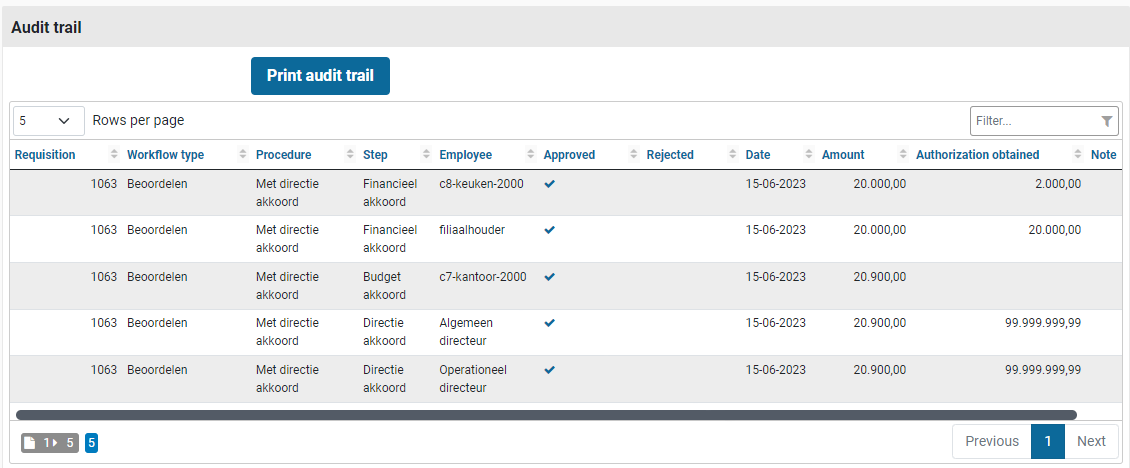The width and height of the screenshot is (1130, 468).
Task: Click Approved checkmark for filiaalhouder row
Action: (550, 230)
